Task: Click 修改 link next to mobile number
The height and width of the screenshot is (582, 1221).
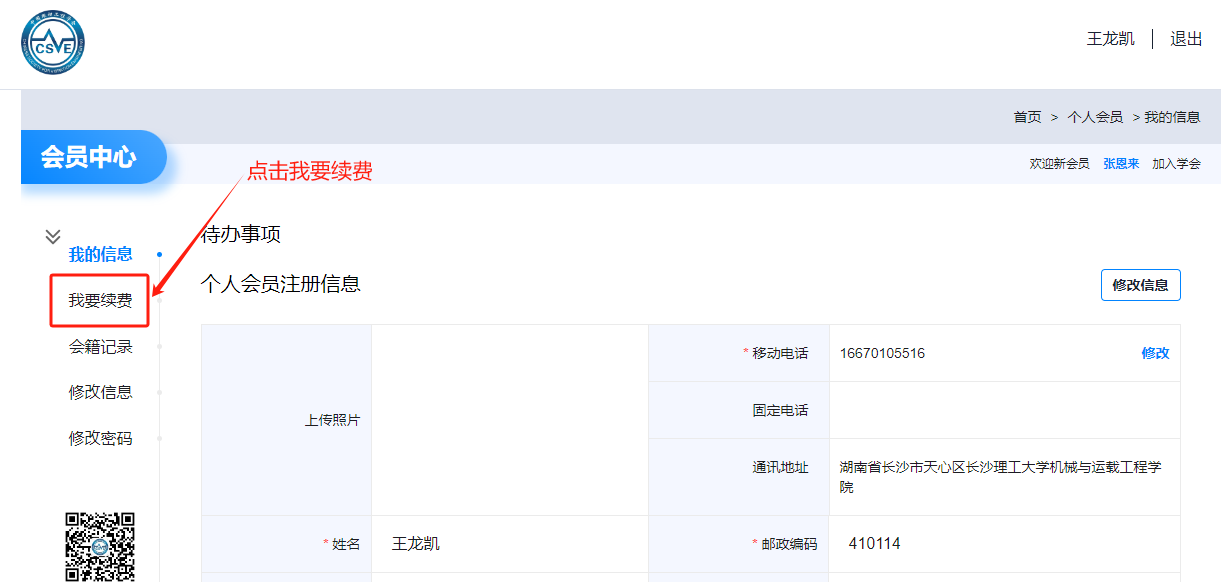Action: pyautogui.click(x=1155, y=353)
